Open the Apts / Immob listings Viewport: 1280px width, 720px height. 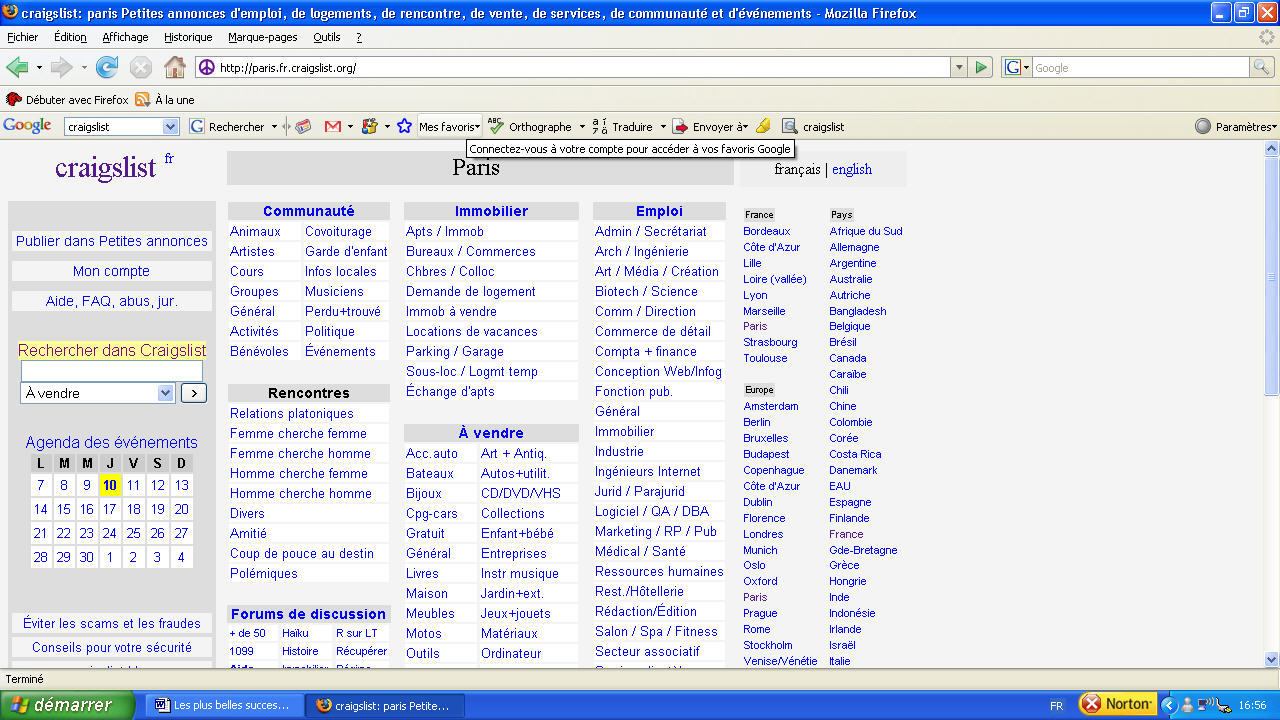coord(445,231)
